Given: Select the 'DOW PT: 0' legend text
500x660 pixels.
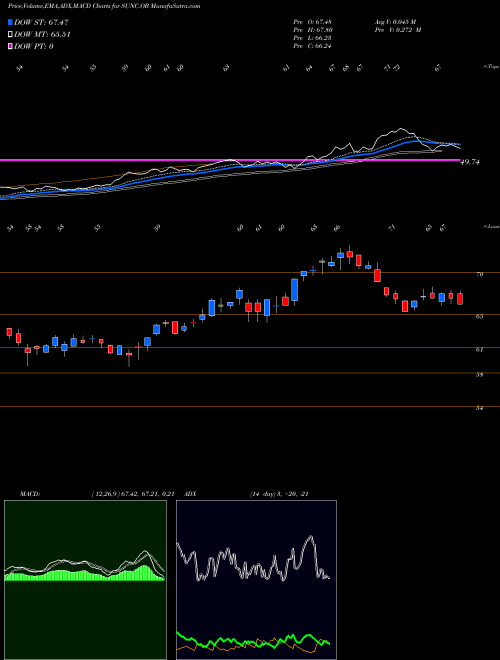Looking at the screenshot, I should point(34,46).
